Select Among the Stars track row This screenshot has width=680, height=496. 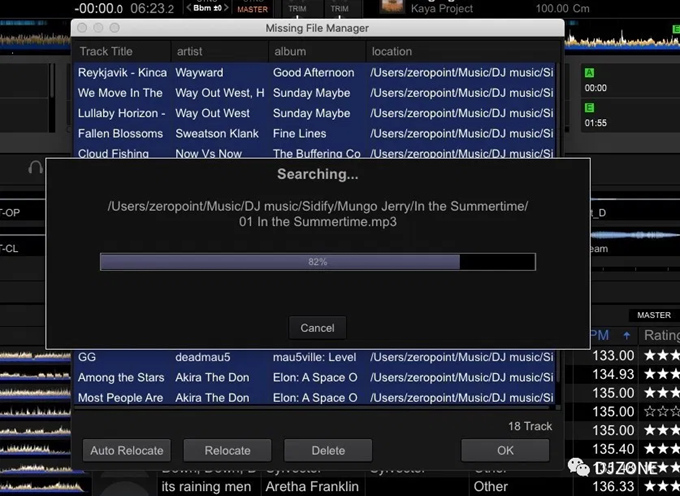click(x=314, y=378)
